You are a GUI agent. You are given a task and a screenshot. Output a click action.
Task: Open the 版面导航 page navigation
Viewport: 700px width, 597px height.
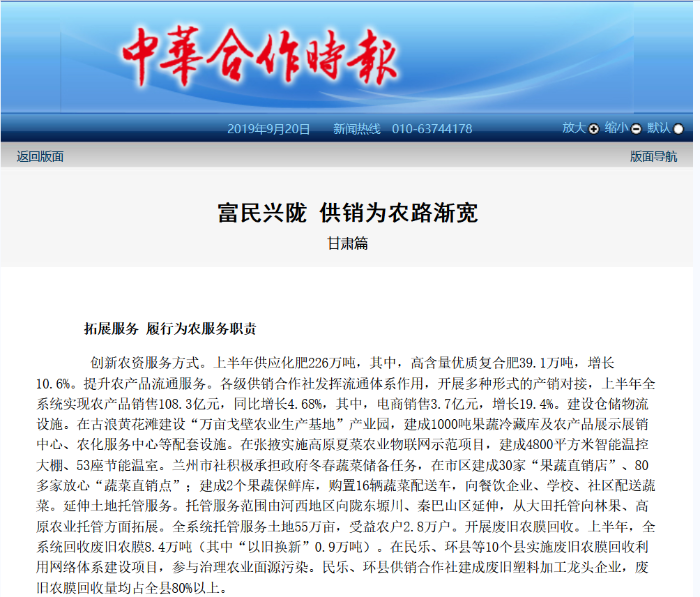[x=653, y=156]
